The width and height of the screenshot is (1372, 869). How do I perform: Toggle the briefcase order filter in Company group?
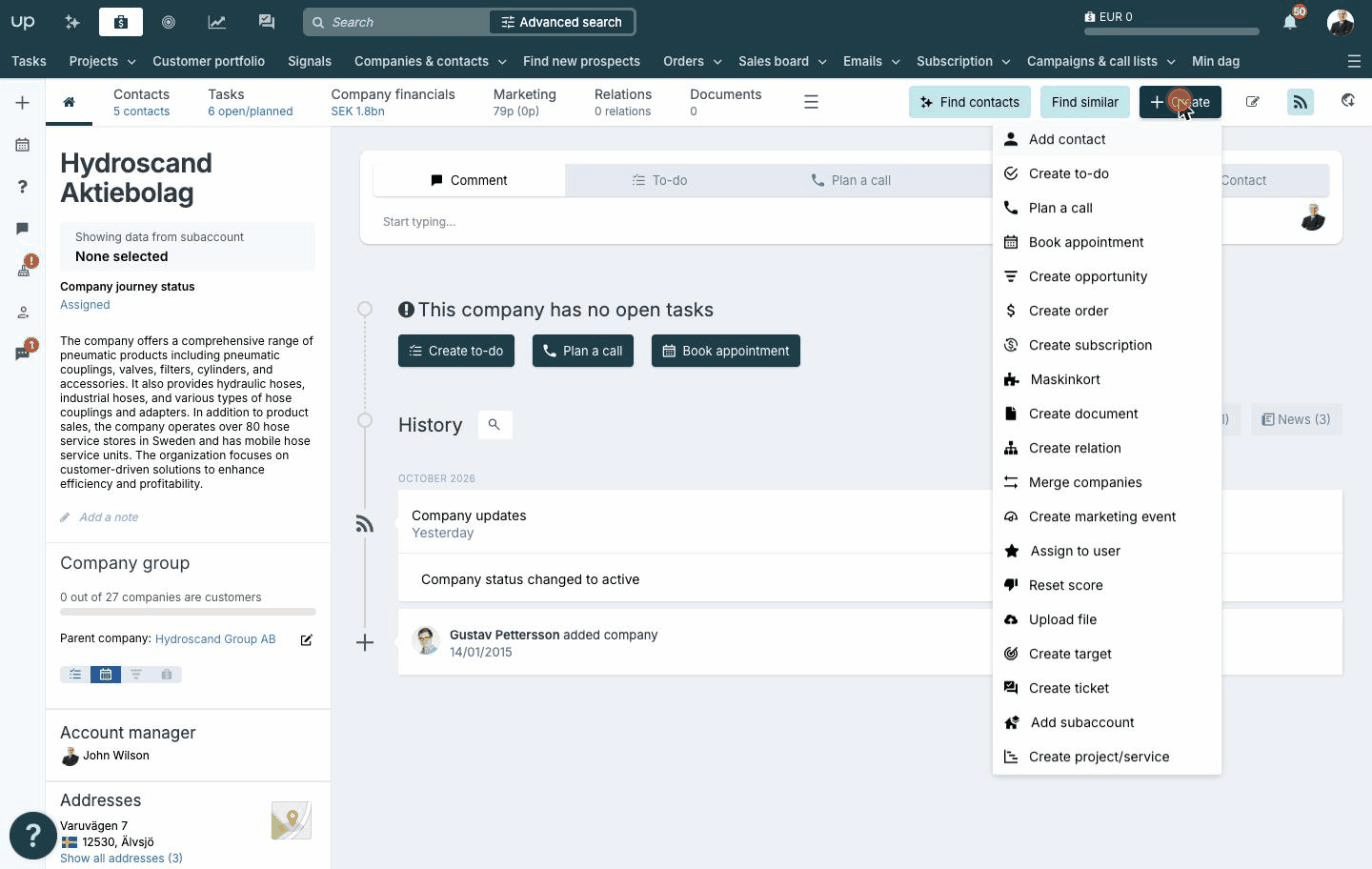(x=166, y=675)
